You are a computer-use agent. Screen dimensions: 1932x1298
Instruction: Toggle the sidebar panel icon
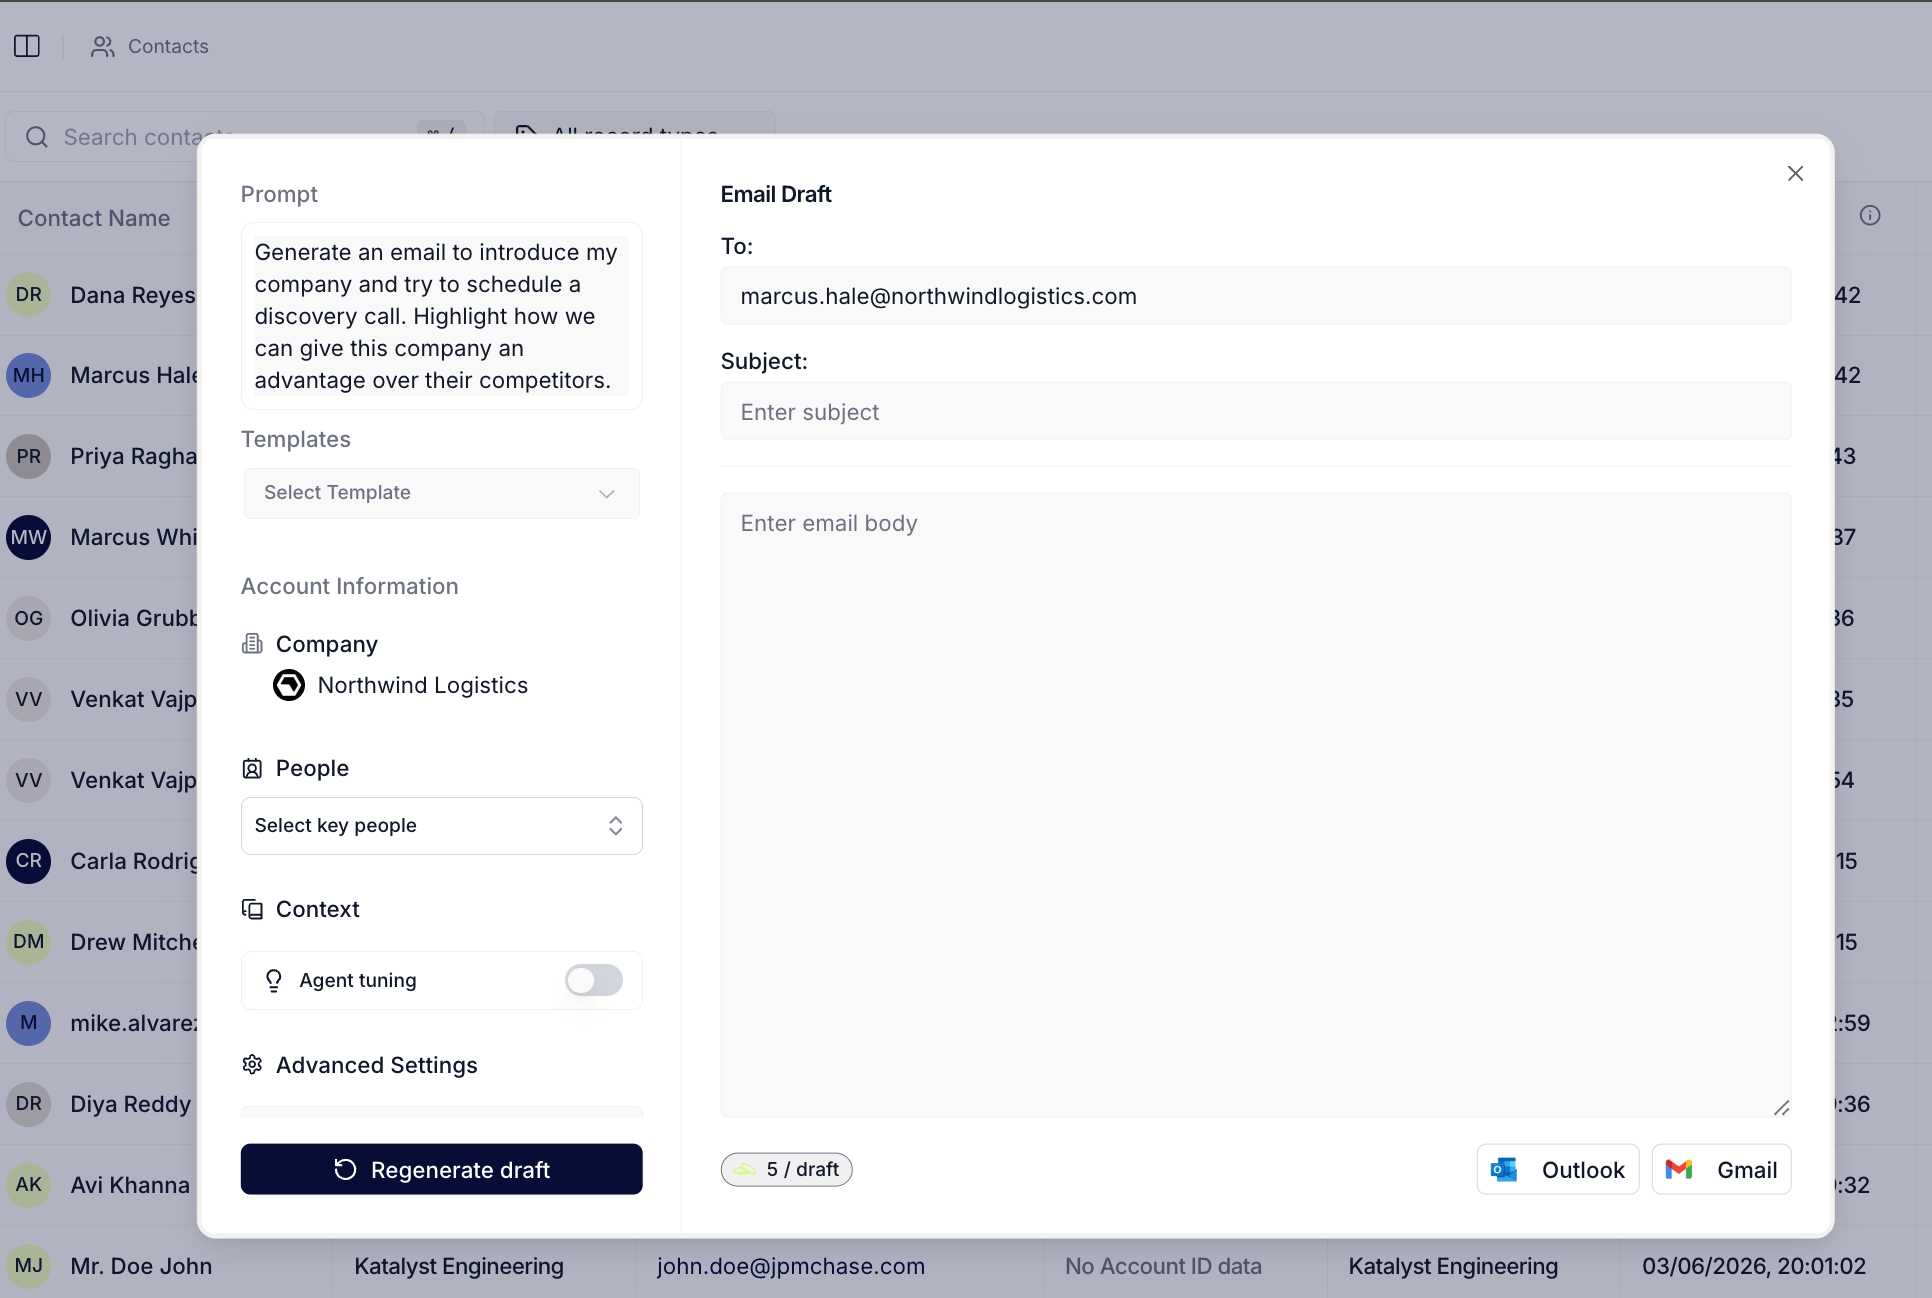pyautogui.click(x=27, y=46)
